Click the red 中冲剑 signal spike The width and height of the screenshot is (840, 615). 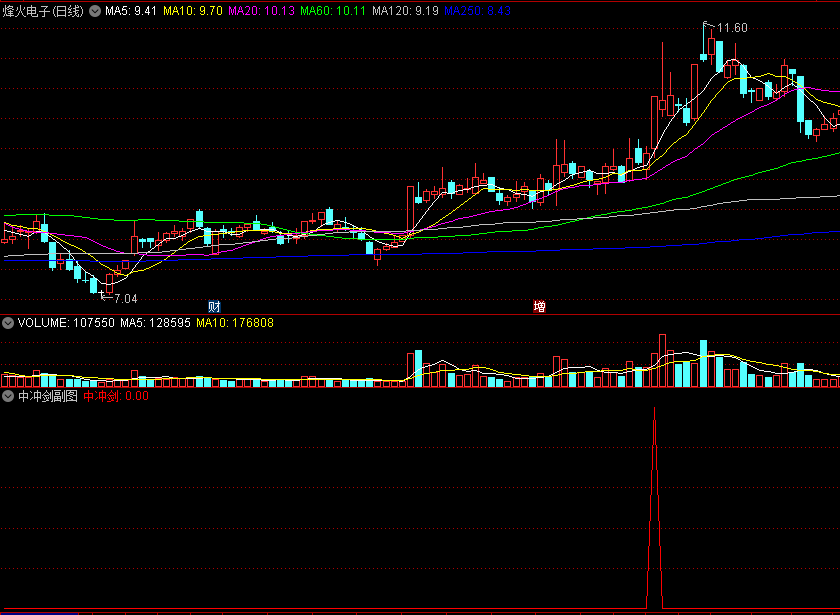654,508
